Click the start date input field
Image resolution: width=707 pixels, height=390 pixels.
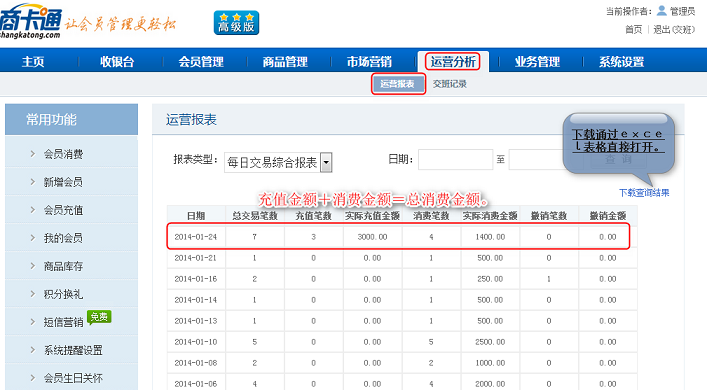point(455,160)
